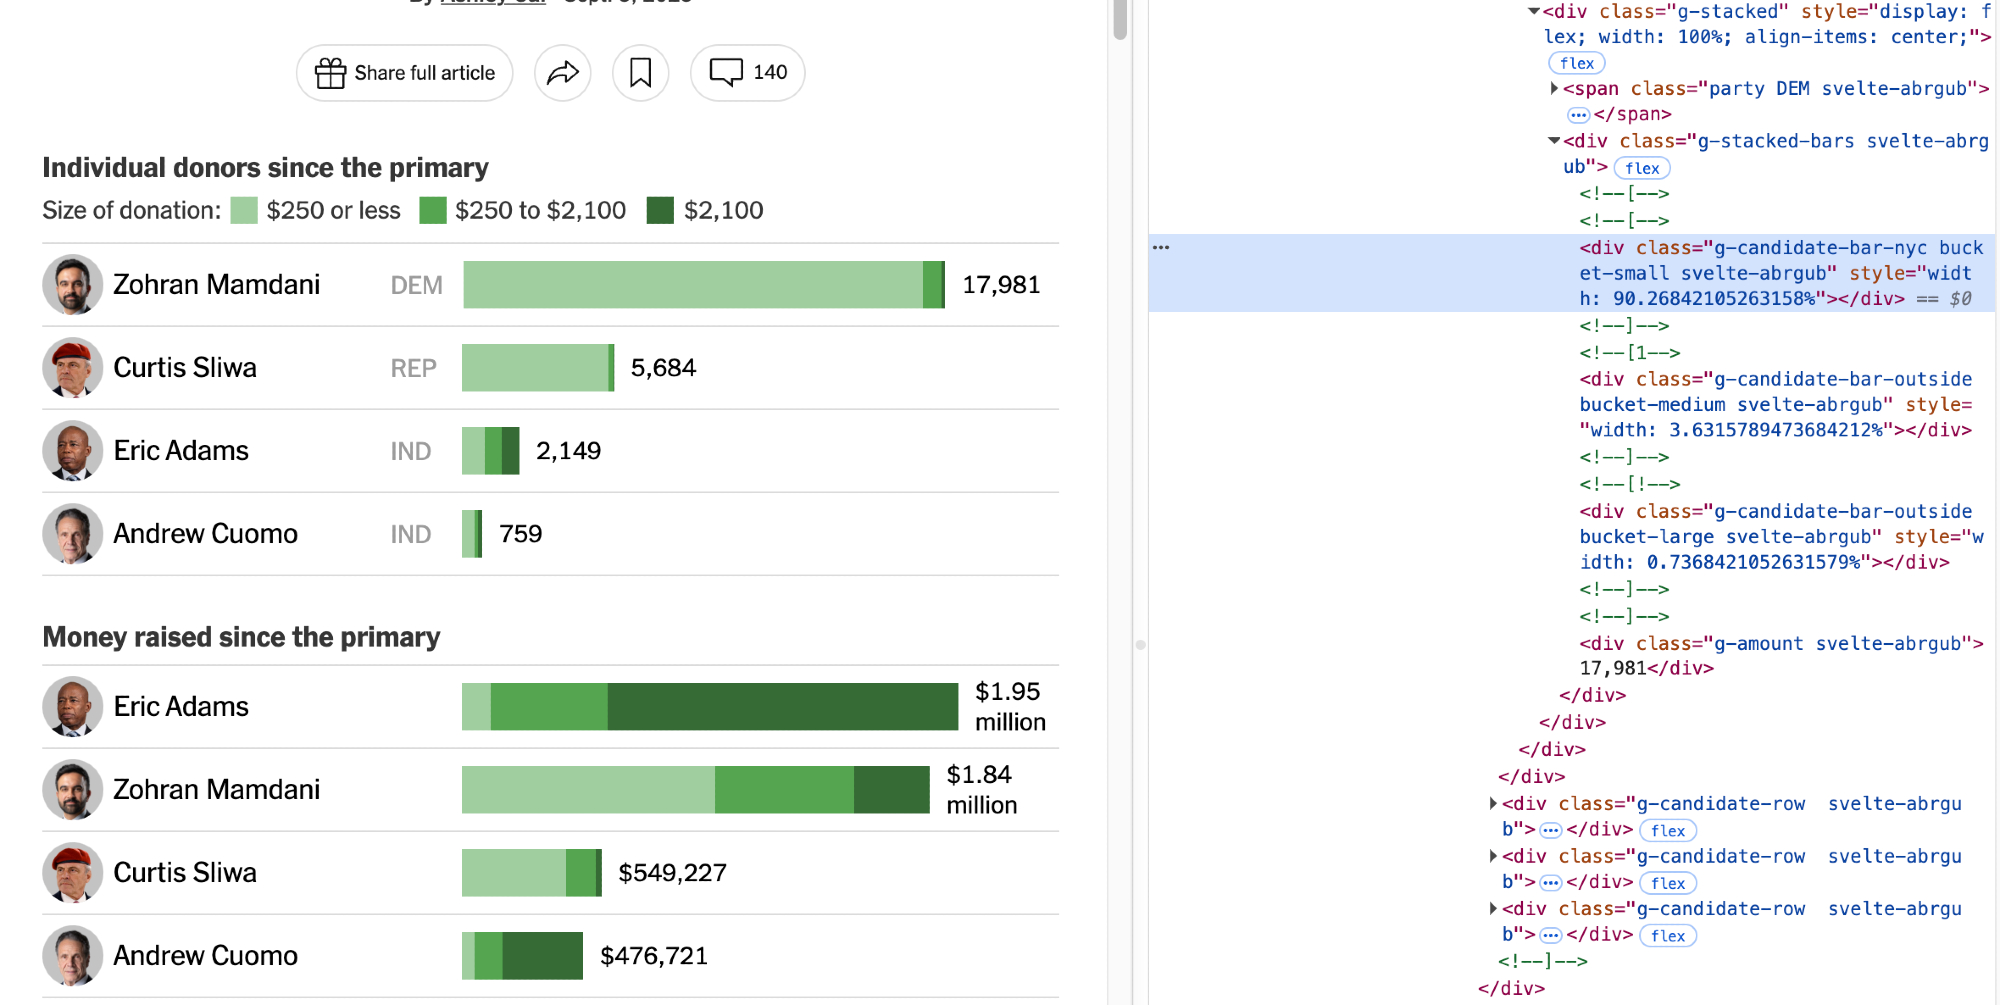Click Andrew Cuomo's avatar in money raised chart
The width and height of the screenshot is (2000, 1005).
tap(73, 956)
